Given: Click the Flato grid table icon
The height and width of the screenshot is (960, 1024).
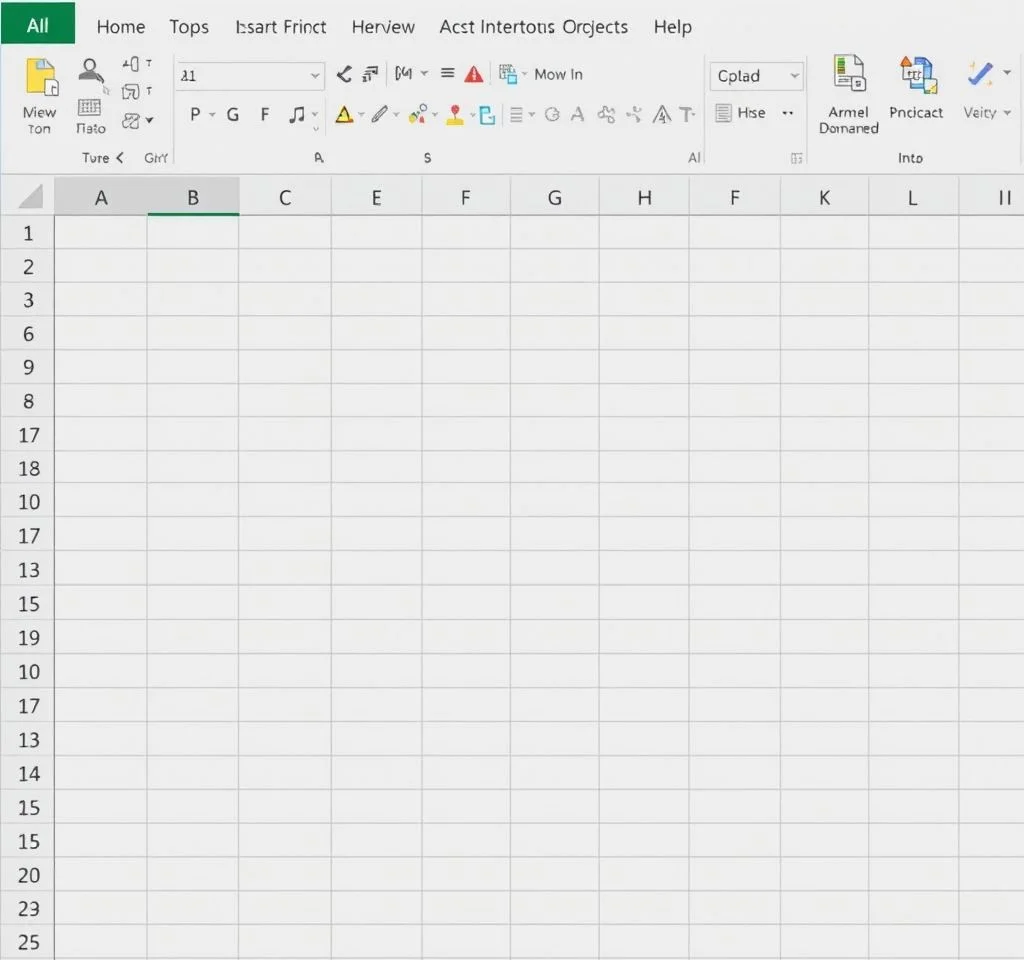Looking at the screenshot, I should [x=89, y=108].
